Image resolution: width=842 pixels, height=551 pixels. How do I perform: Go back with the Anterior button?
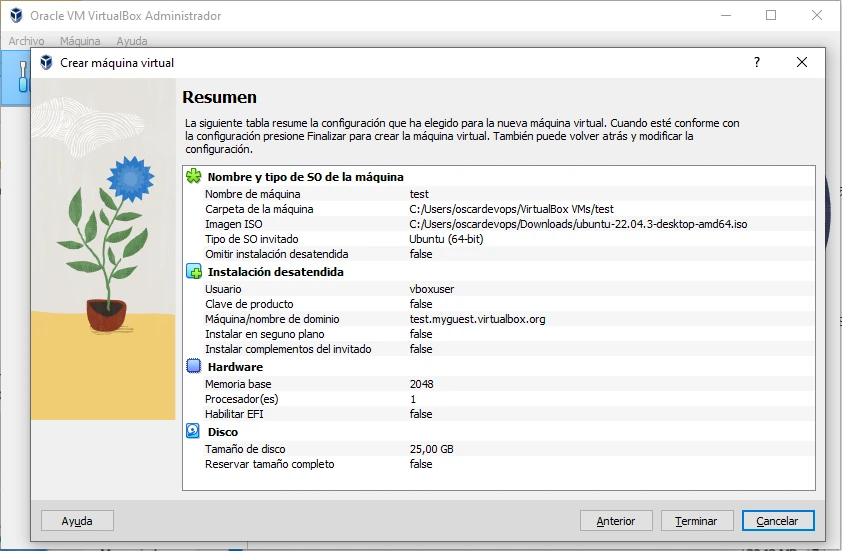pyautogui.click(x=616, y=520)
